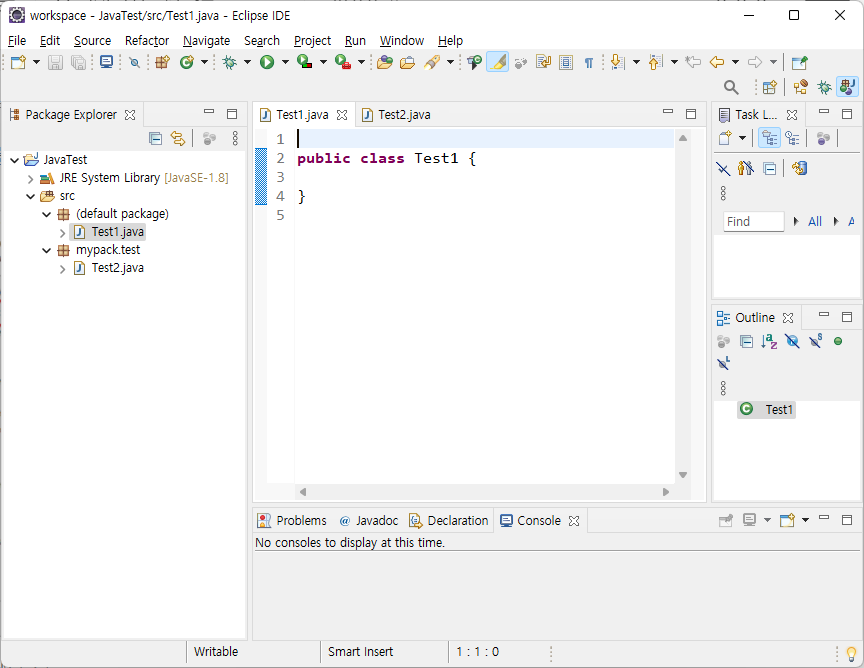
Task: Collapse the JavaTest project node
Action: [x=15, y=160]
